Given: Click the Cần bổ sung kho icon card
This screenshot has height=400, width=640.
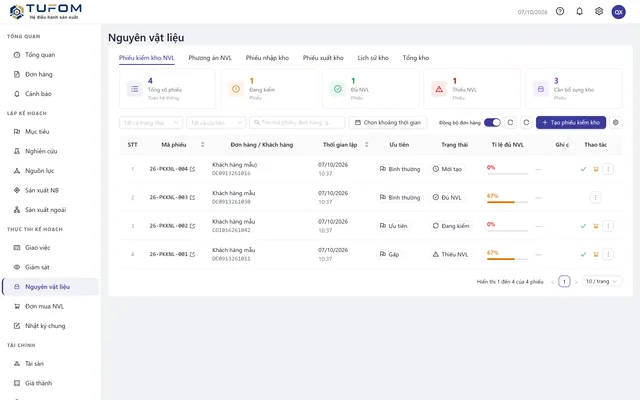Looking at the screenshot, I should point(541,89).
